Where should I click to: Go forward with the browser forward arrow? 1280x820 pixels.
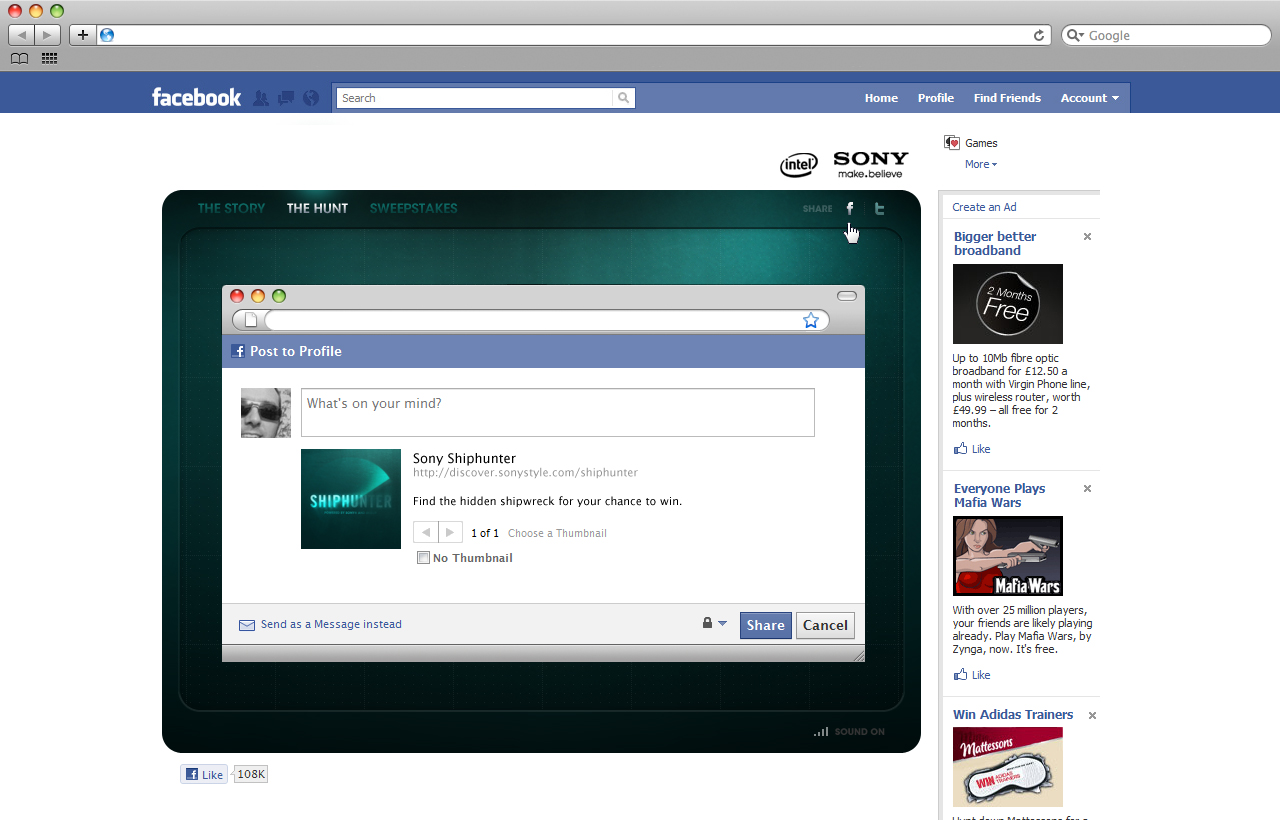(48, 35)
